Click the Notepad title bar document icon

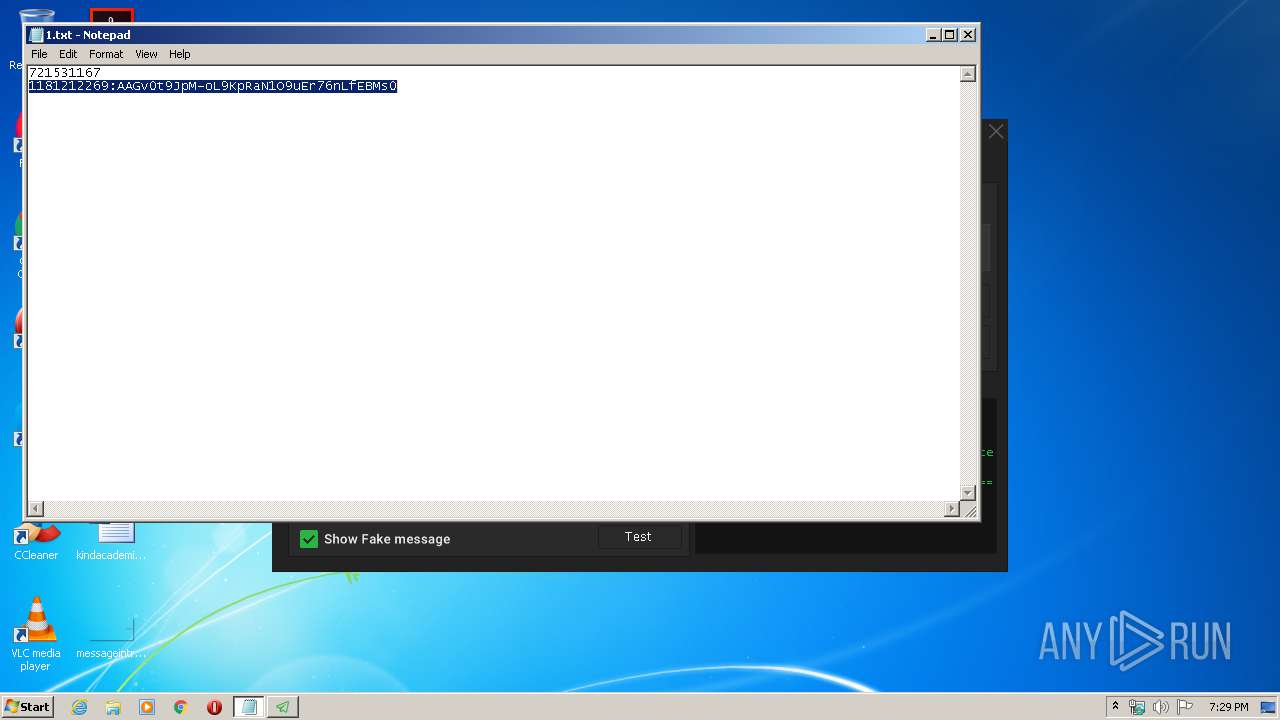coord(36,34)
